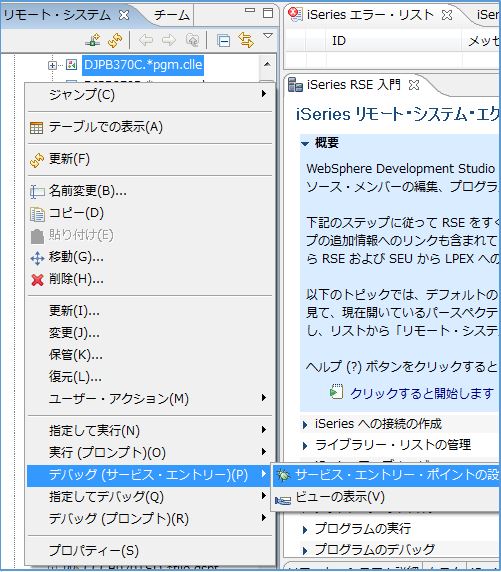501x572 pixels.
Task: Collapse the 概要 section
Action: click(x=305, y=144)
